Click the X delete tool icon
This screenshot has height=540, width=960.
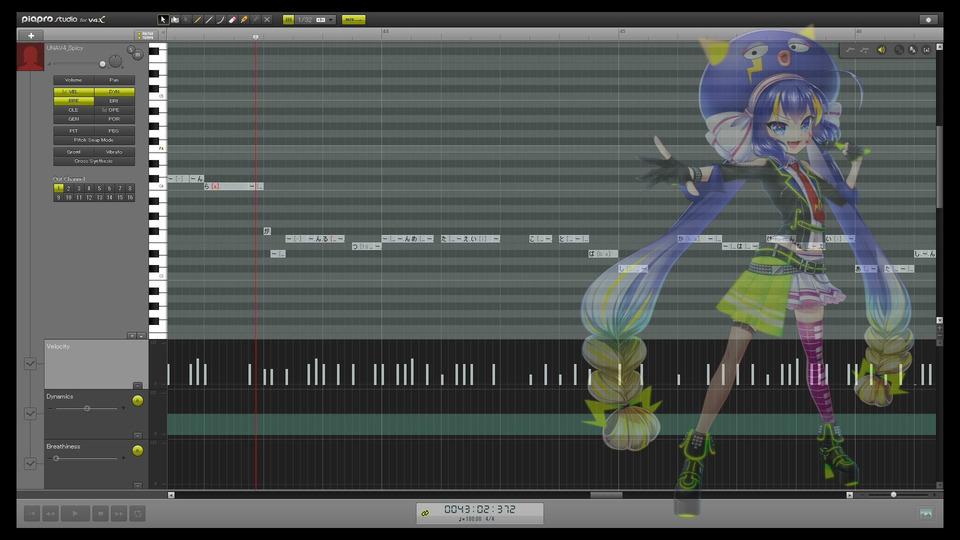click(x=267, y=20)
